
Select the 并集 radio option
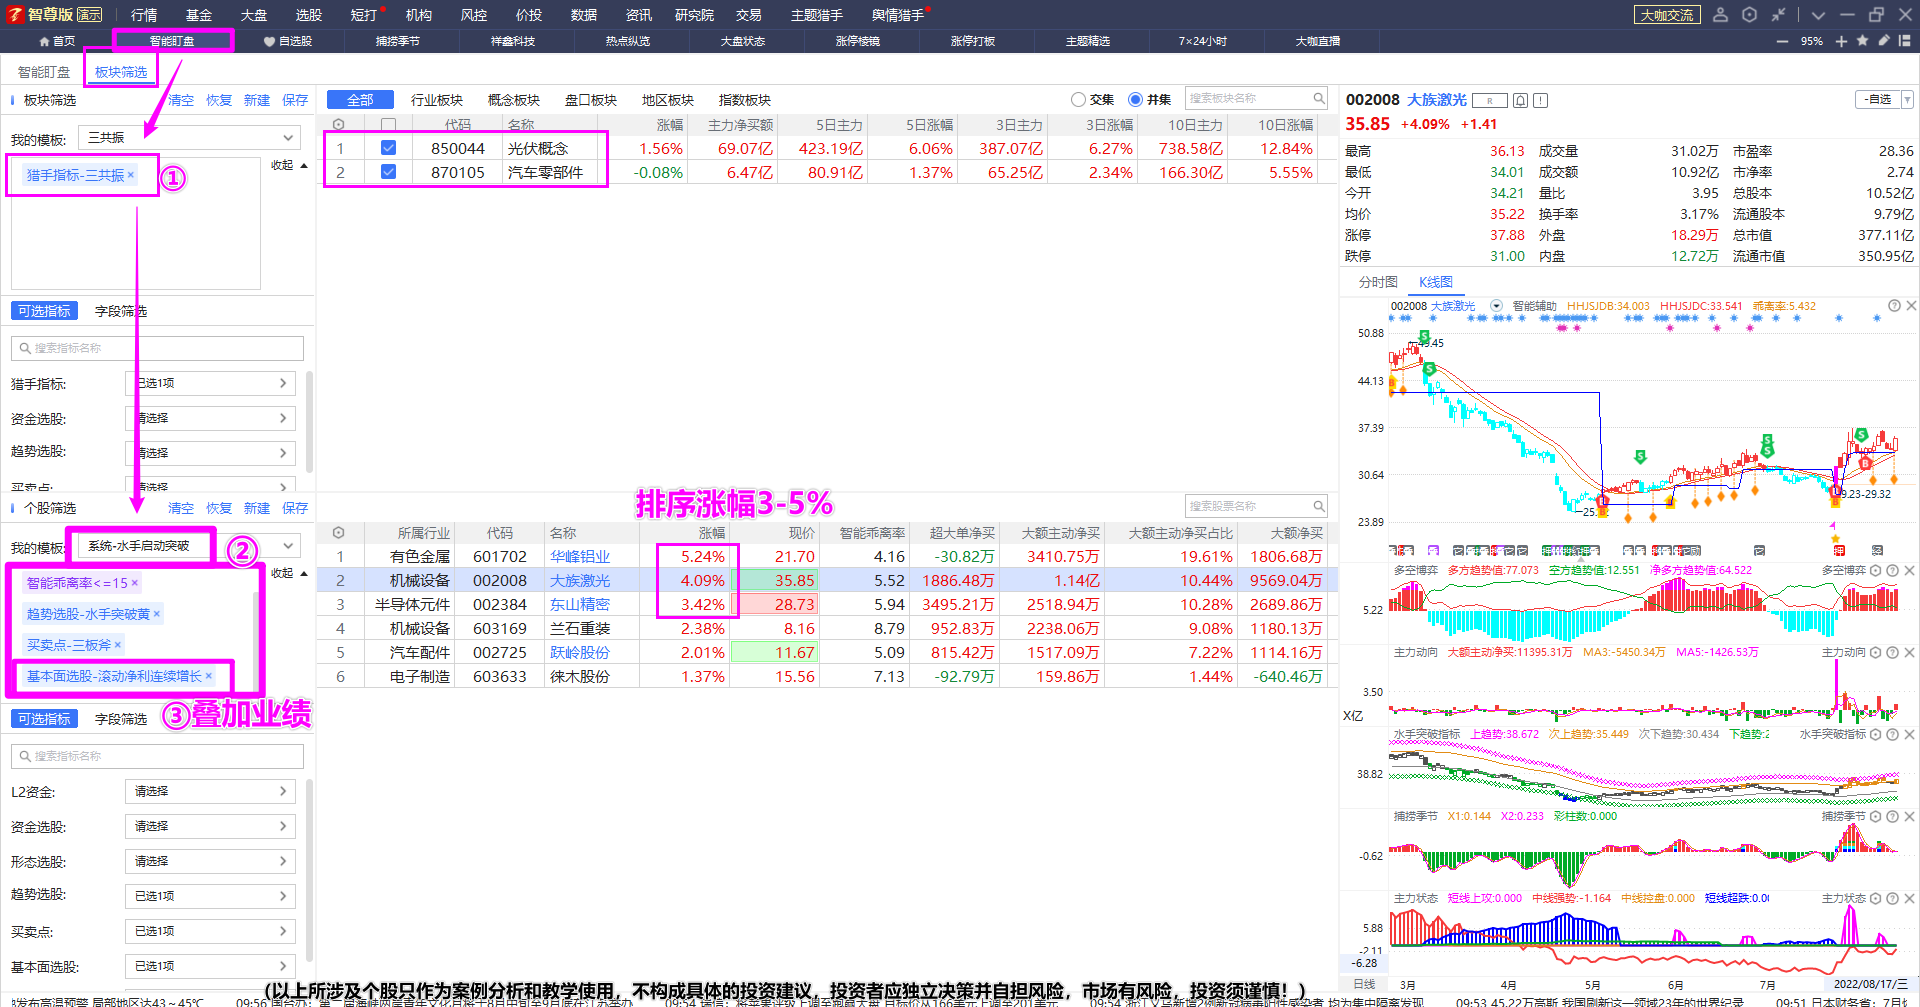pyautogui.click(x=1135, y=100)
